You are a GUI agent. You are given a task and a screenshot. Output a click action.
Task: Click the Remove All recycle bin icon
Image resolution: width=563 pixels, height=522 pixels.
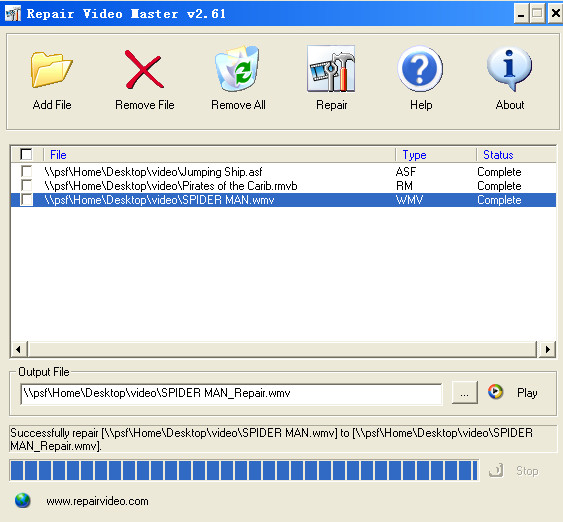coord(237,68)
